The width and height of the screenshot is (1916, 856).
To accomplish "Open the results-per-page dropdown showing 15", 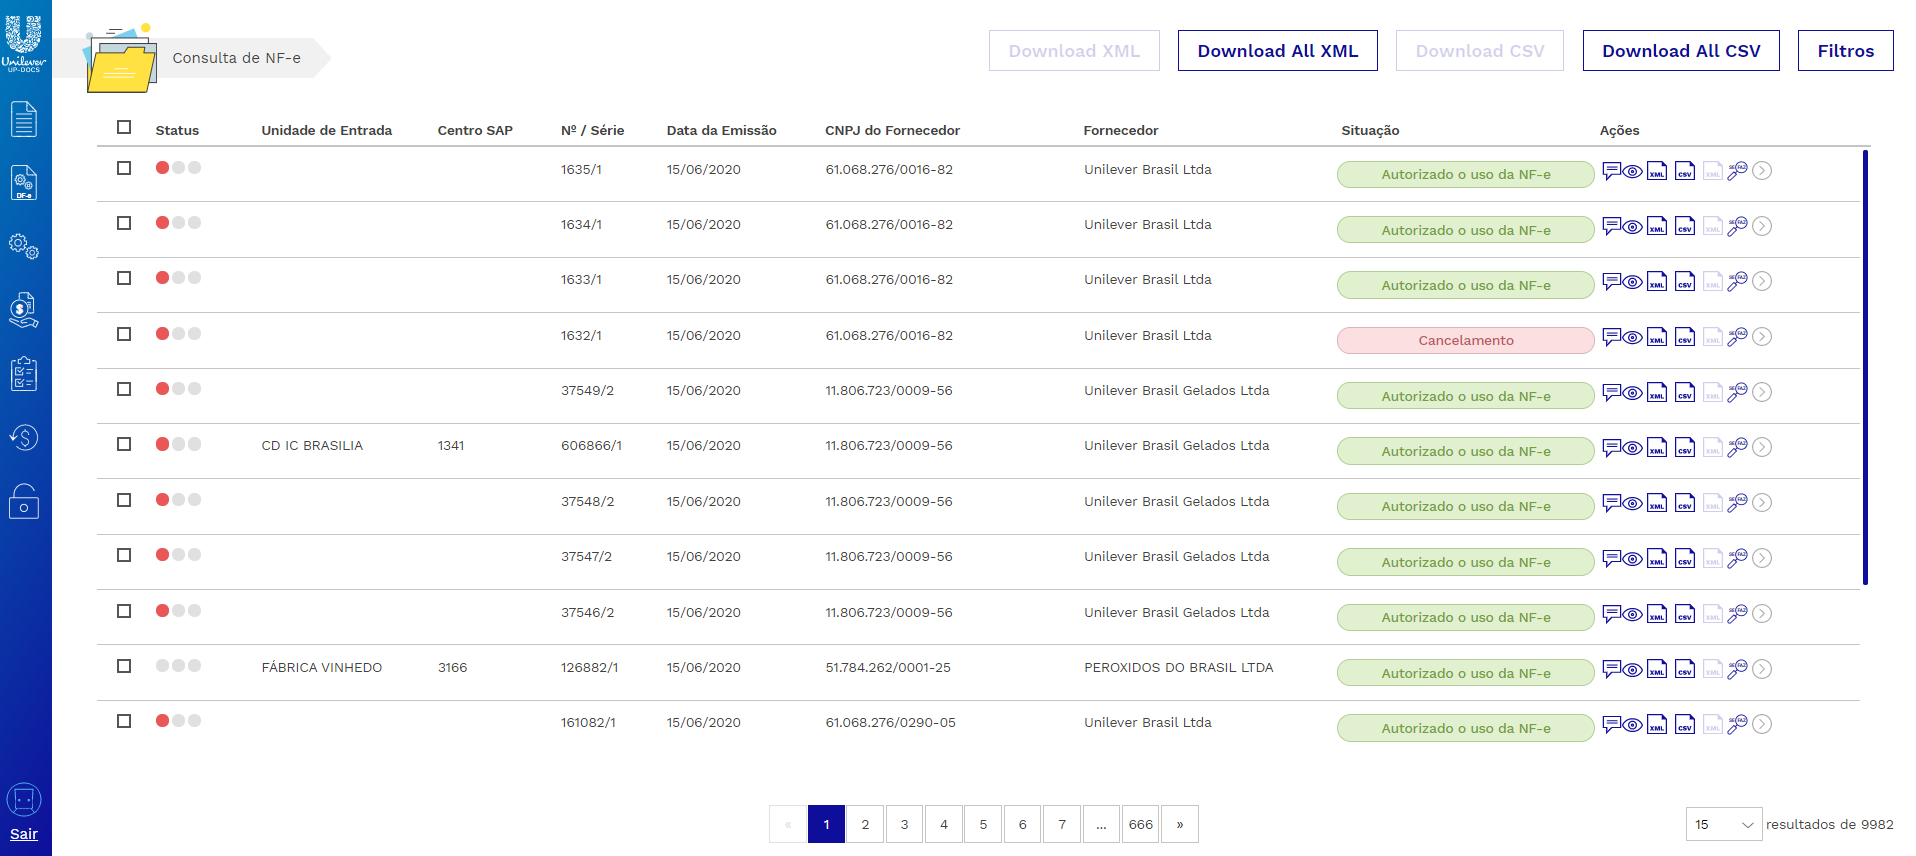I will pos(1724,824).
